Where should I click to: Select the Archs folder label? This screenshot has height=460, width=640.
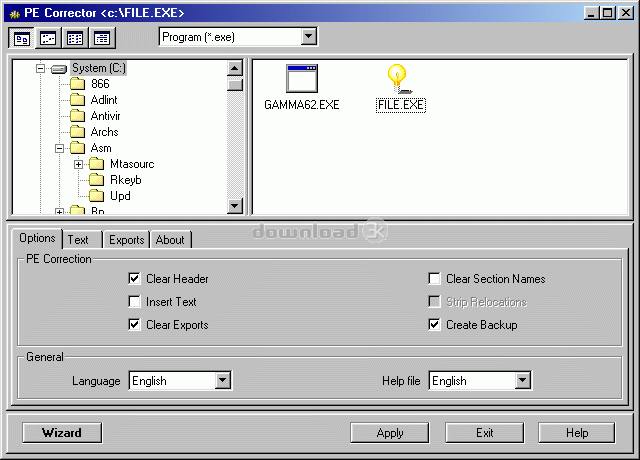104,132
